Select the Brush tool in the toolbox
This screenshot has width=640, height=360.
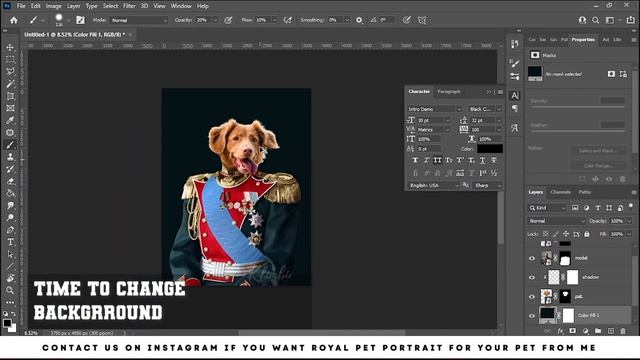tap(10, 144)
